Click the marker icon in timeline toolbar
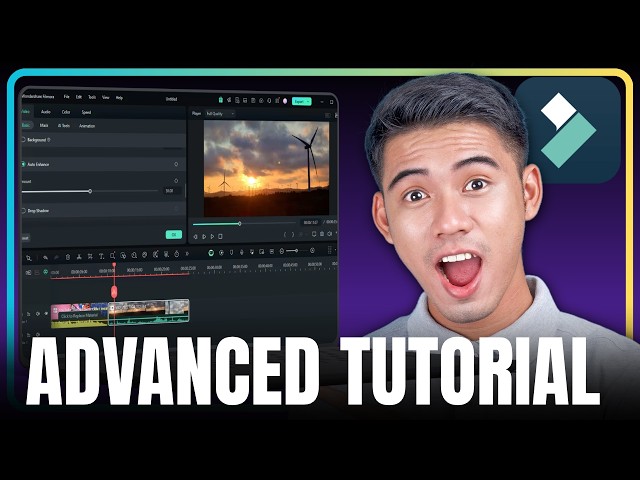This screenshot has width=640, height=480. pos(231,253)
